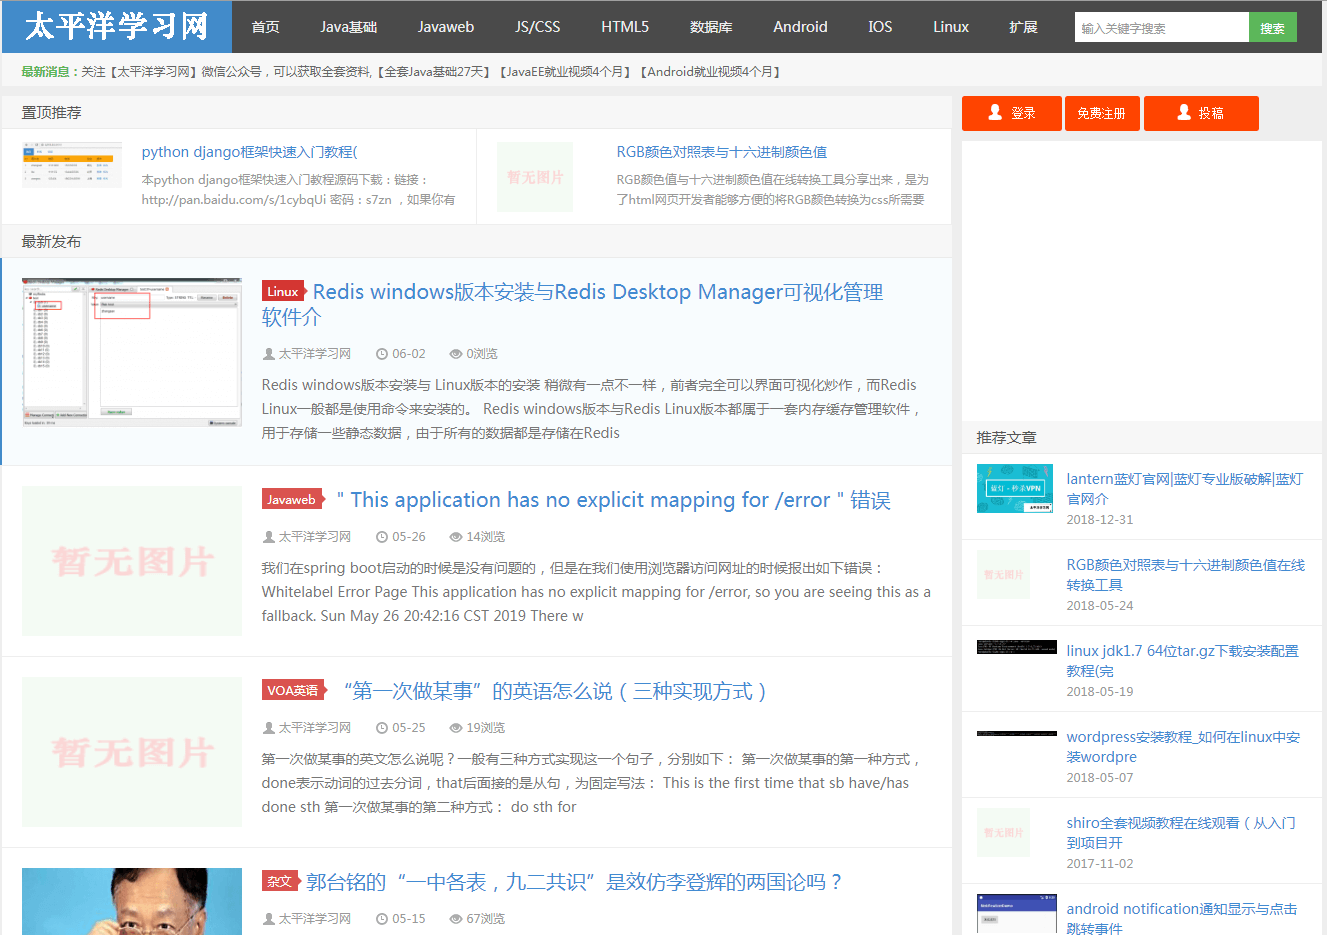Open the 扩展 navigation menu
The height and width of the screenshot is (935, 1327).
[x=1023, y=27]
